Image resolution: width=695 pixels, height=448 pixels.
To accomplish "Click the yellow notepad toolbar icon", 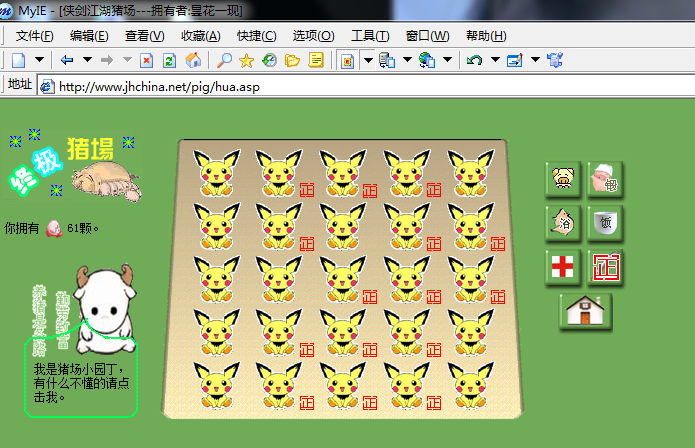I will (316, 59).
